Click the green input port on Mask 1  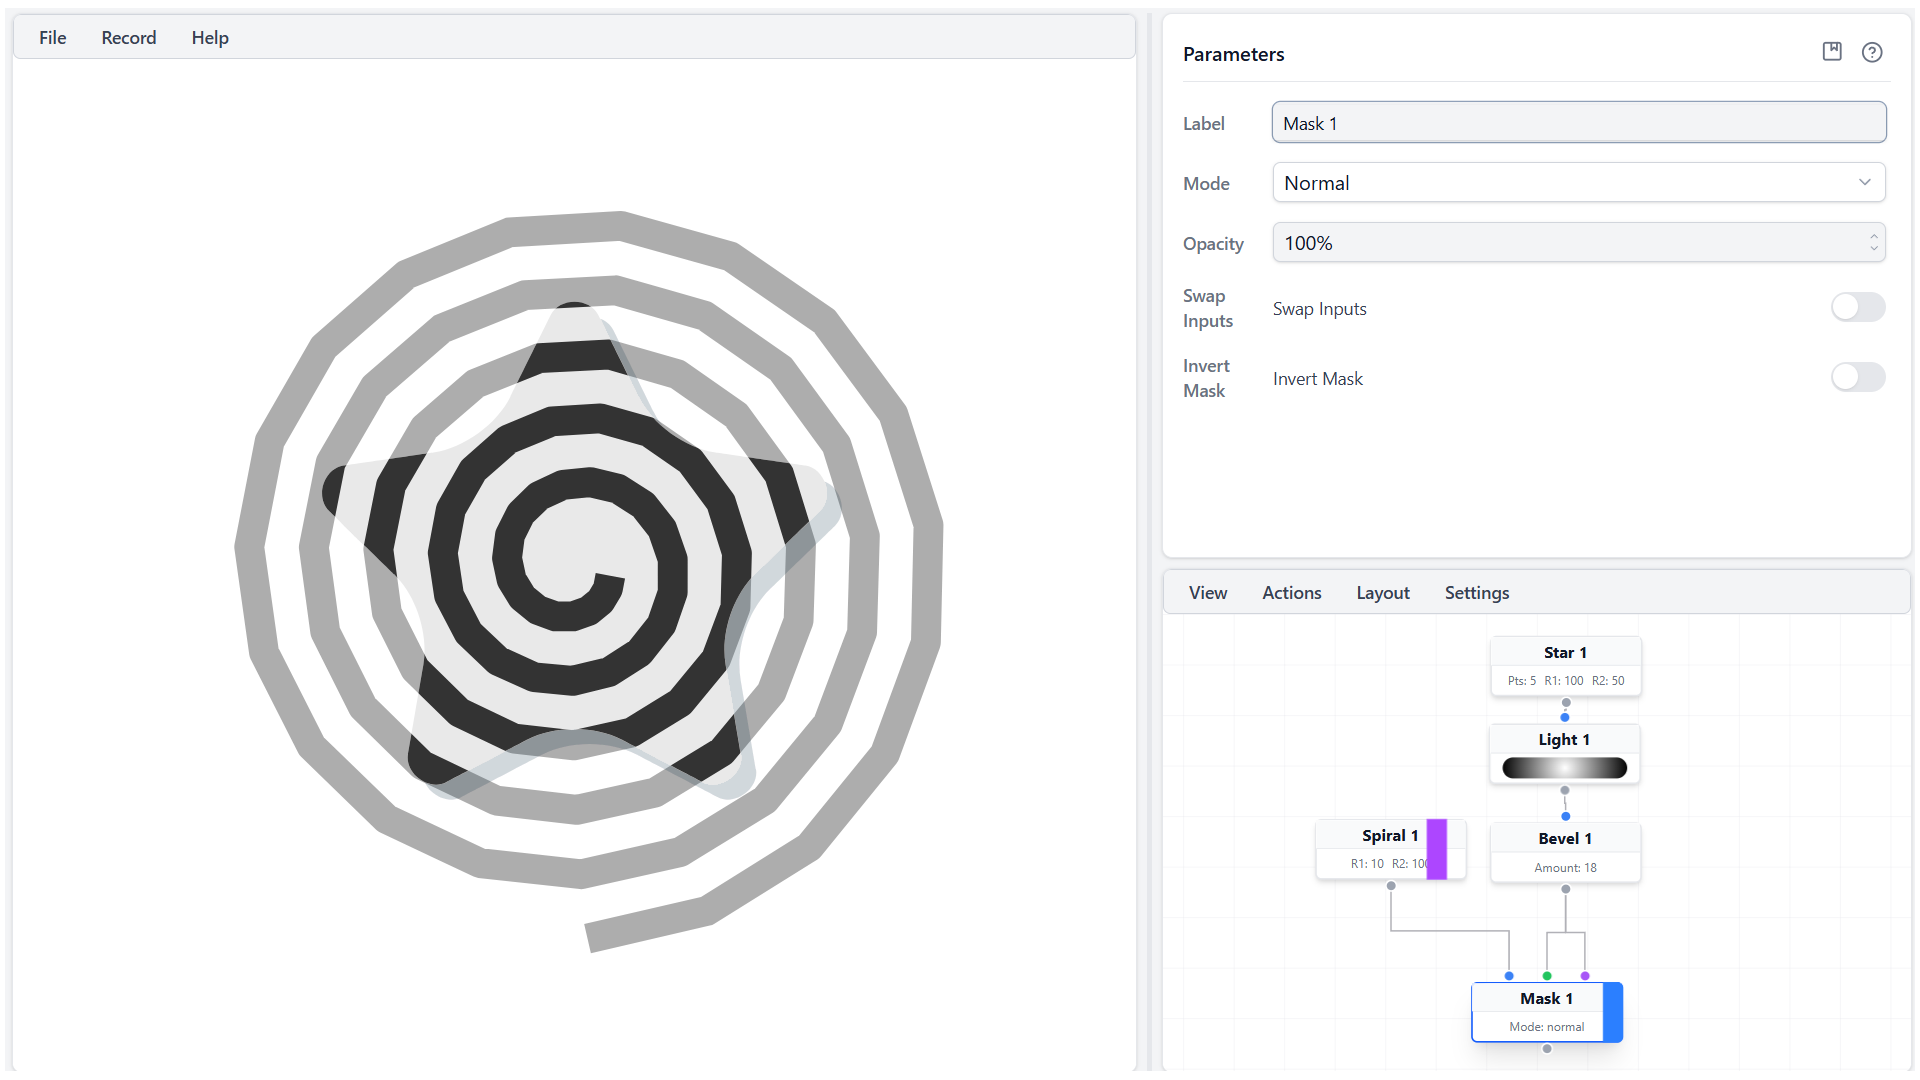point(1547,976)
